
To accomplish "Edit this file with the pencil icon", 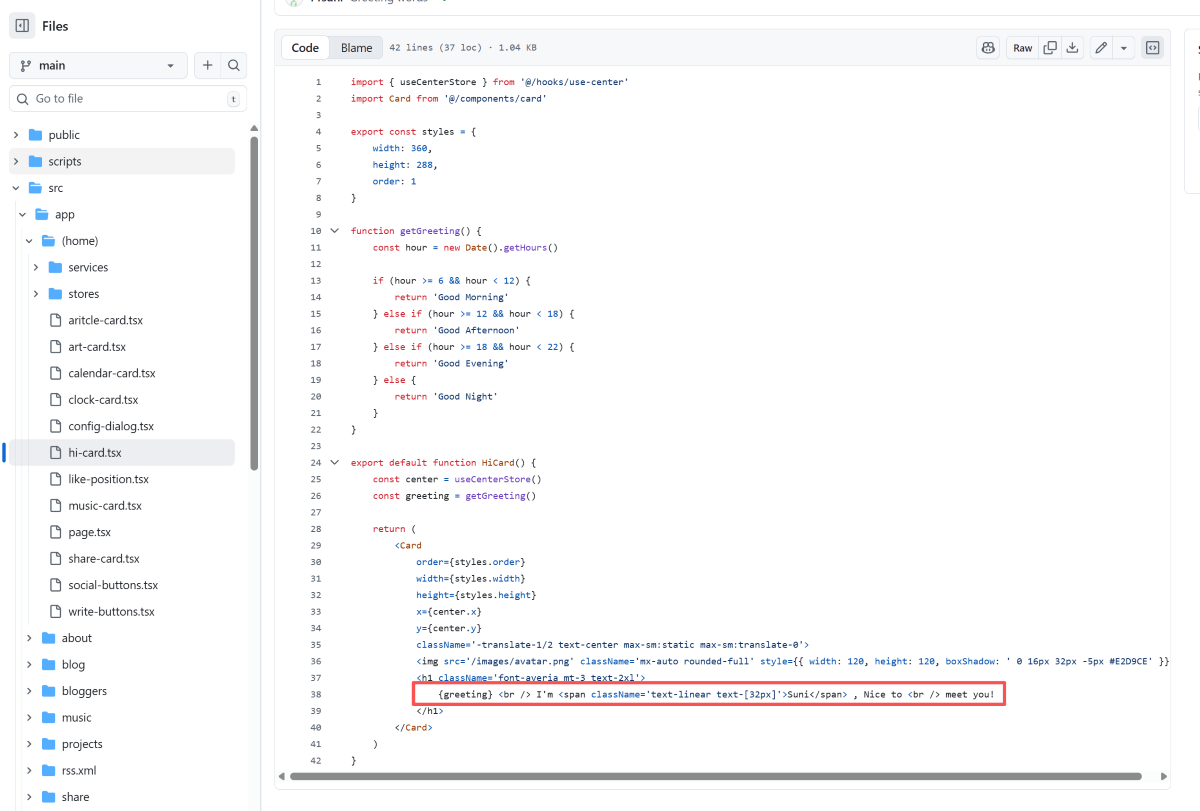I will point(1101,48).
